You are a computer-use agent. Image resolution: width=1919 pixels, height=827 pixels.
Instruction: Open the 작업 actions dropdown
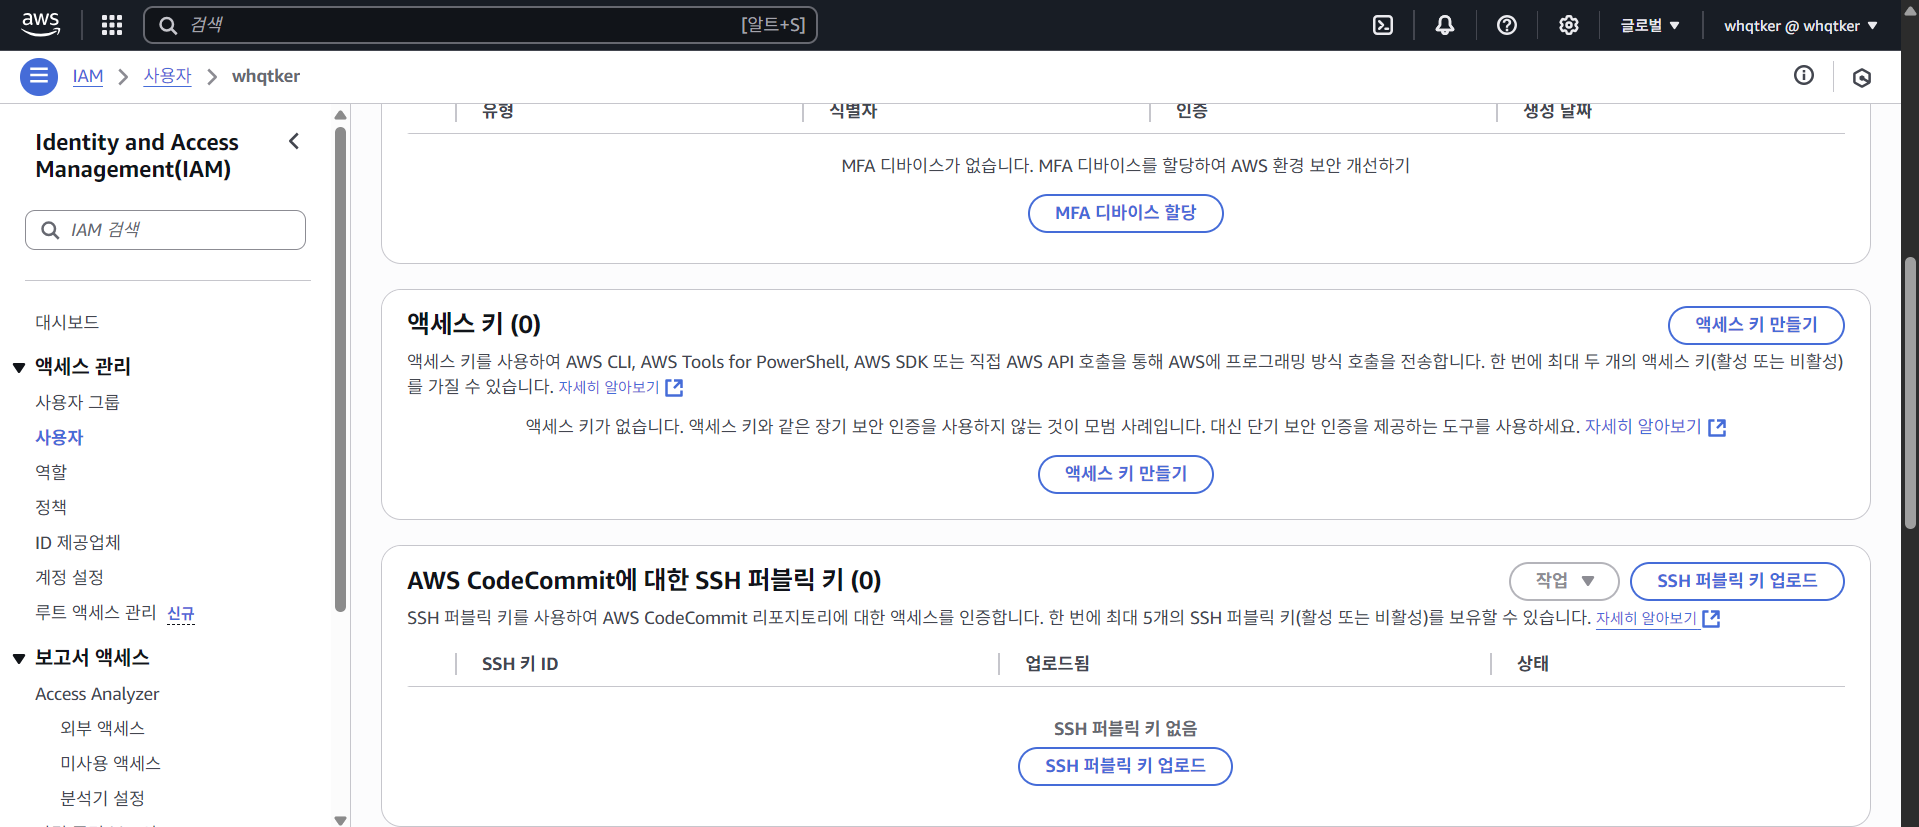1564,581
